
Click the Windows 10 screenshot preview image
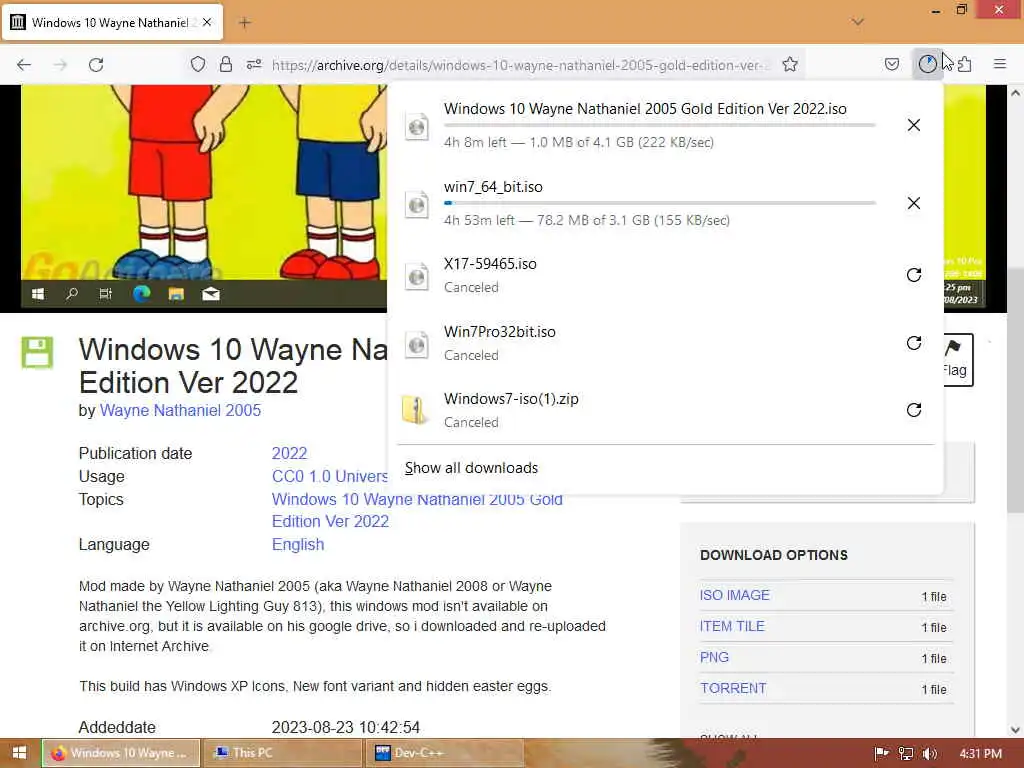pos(204,198)
